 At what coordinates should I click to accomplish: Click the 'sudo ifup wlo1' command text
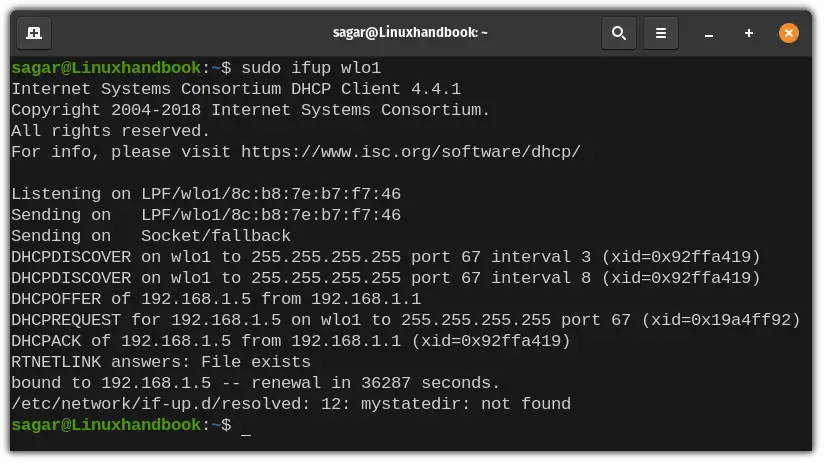pos(311,68)
